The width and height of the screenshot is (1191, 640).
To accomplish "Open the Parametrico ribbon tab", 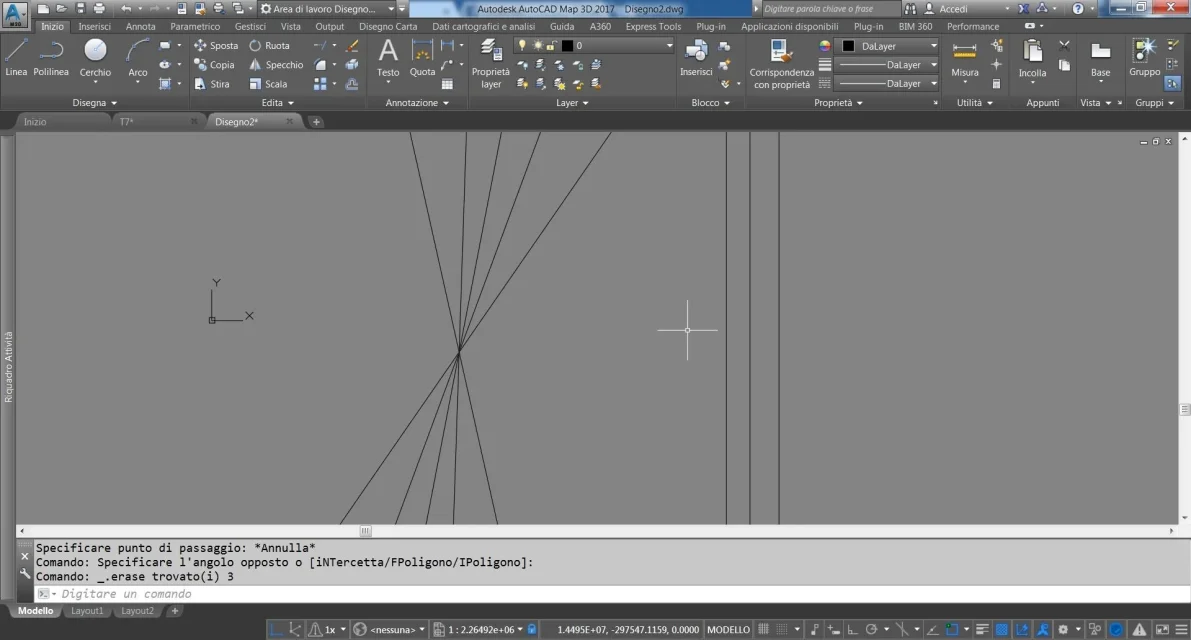I will [195, 26].
